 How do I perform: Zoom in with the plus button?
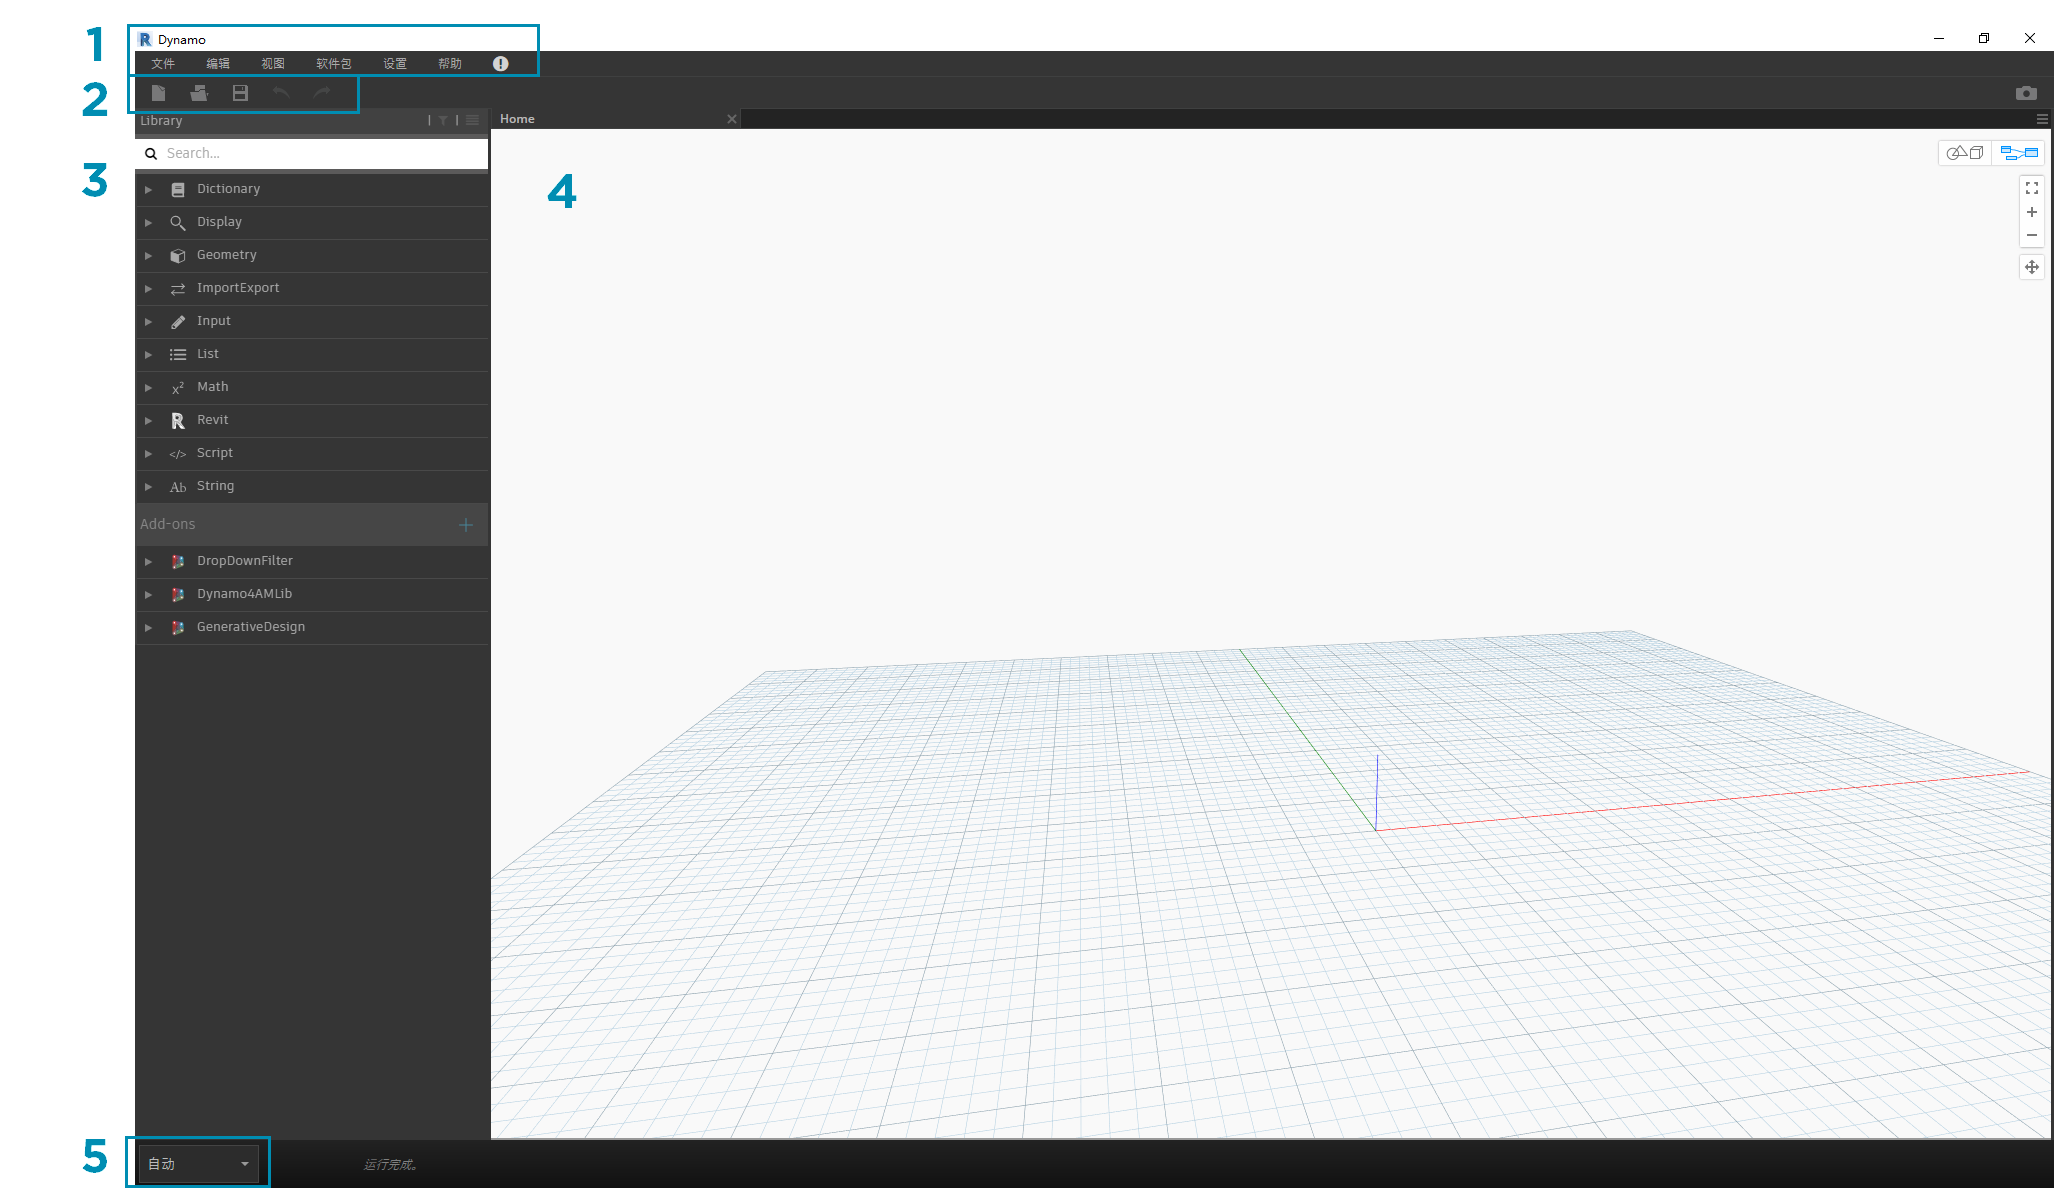coord(2031,212)
